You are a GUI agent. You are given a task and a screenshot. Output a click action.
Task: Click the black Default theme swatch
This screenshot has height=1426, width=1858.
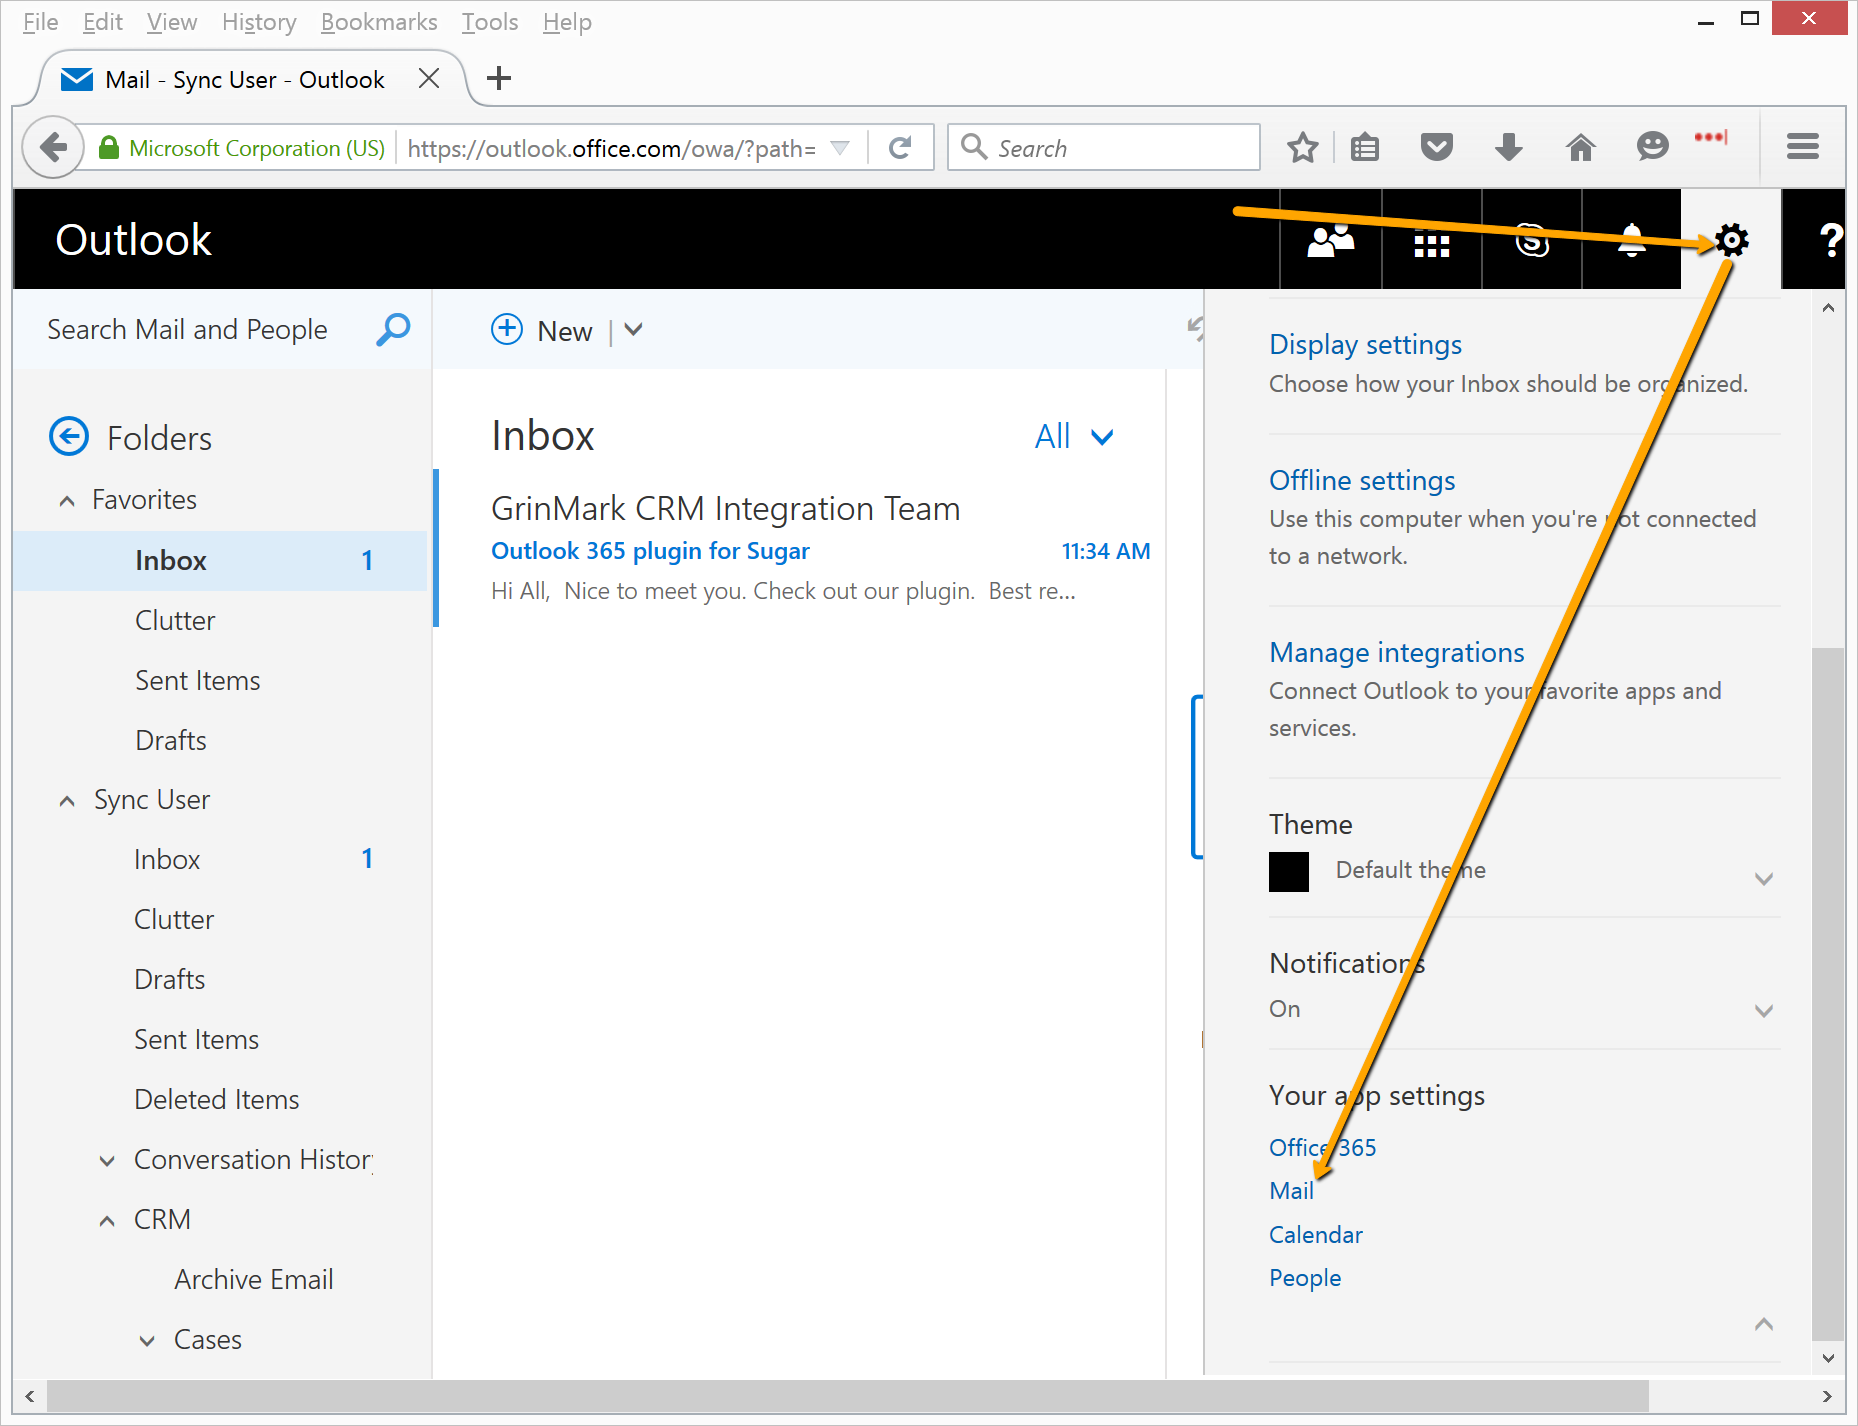1288,871
